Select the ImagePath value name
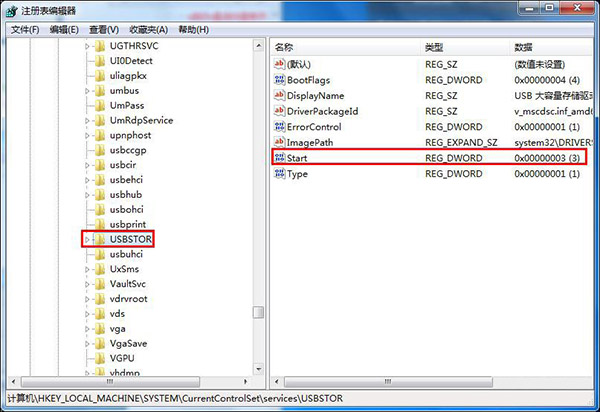600x412 pixels. click(310, 143)
